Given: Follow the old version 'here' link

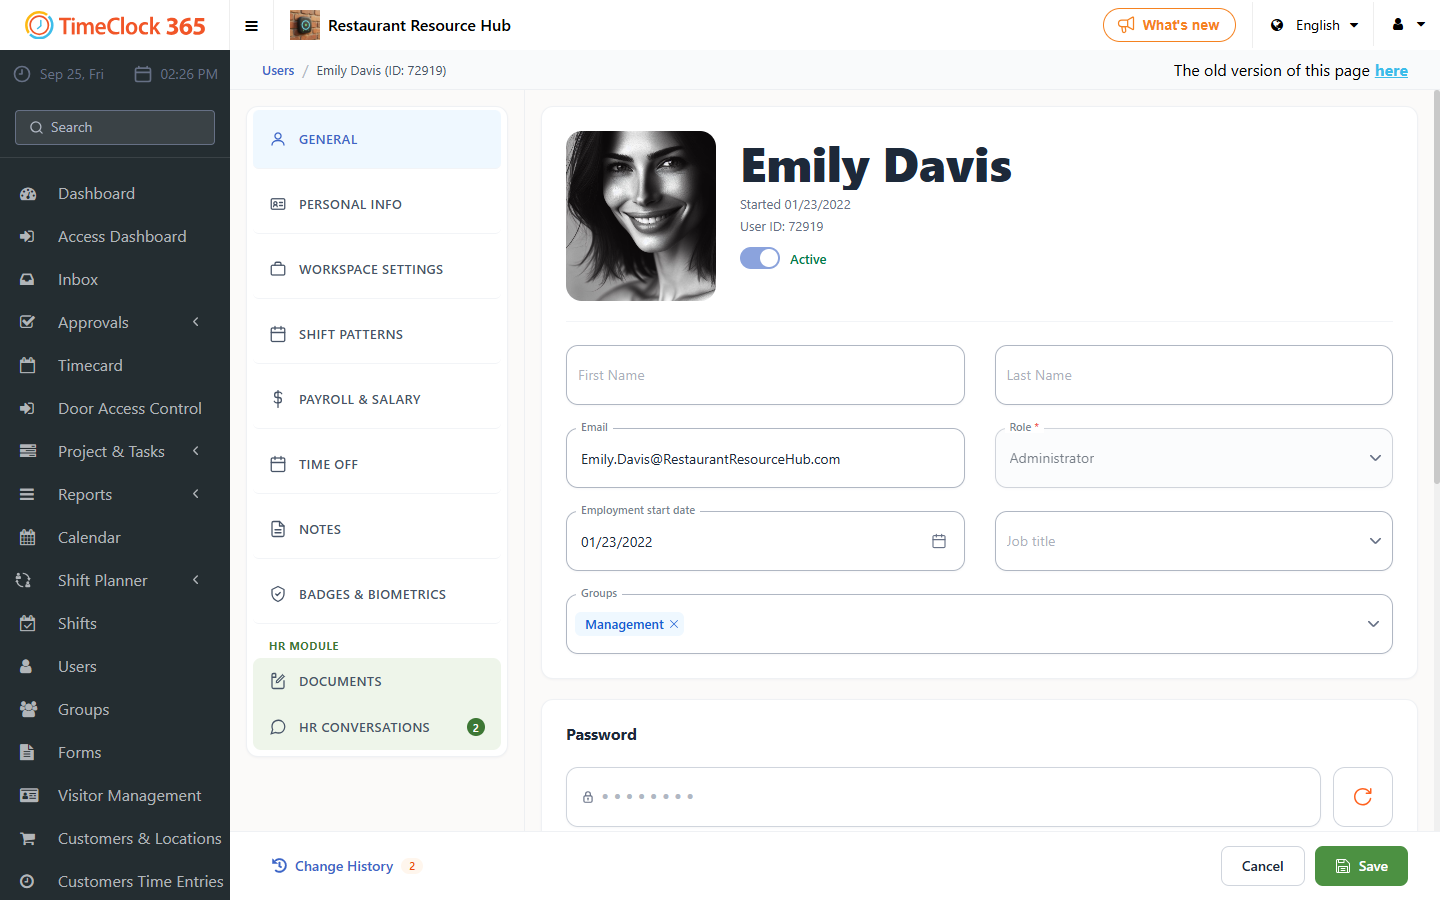Looking at the screenshot, I should [x=1391, y=70].
